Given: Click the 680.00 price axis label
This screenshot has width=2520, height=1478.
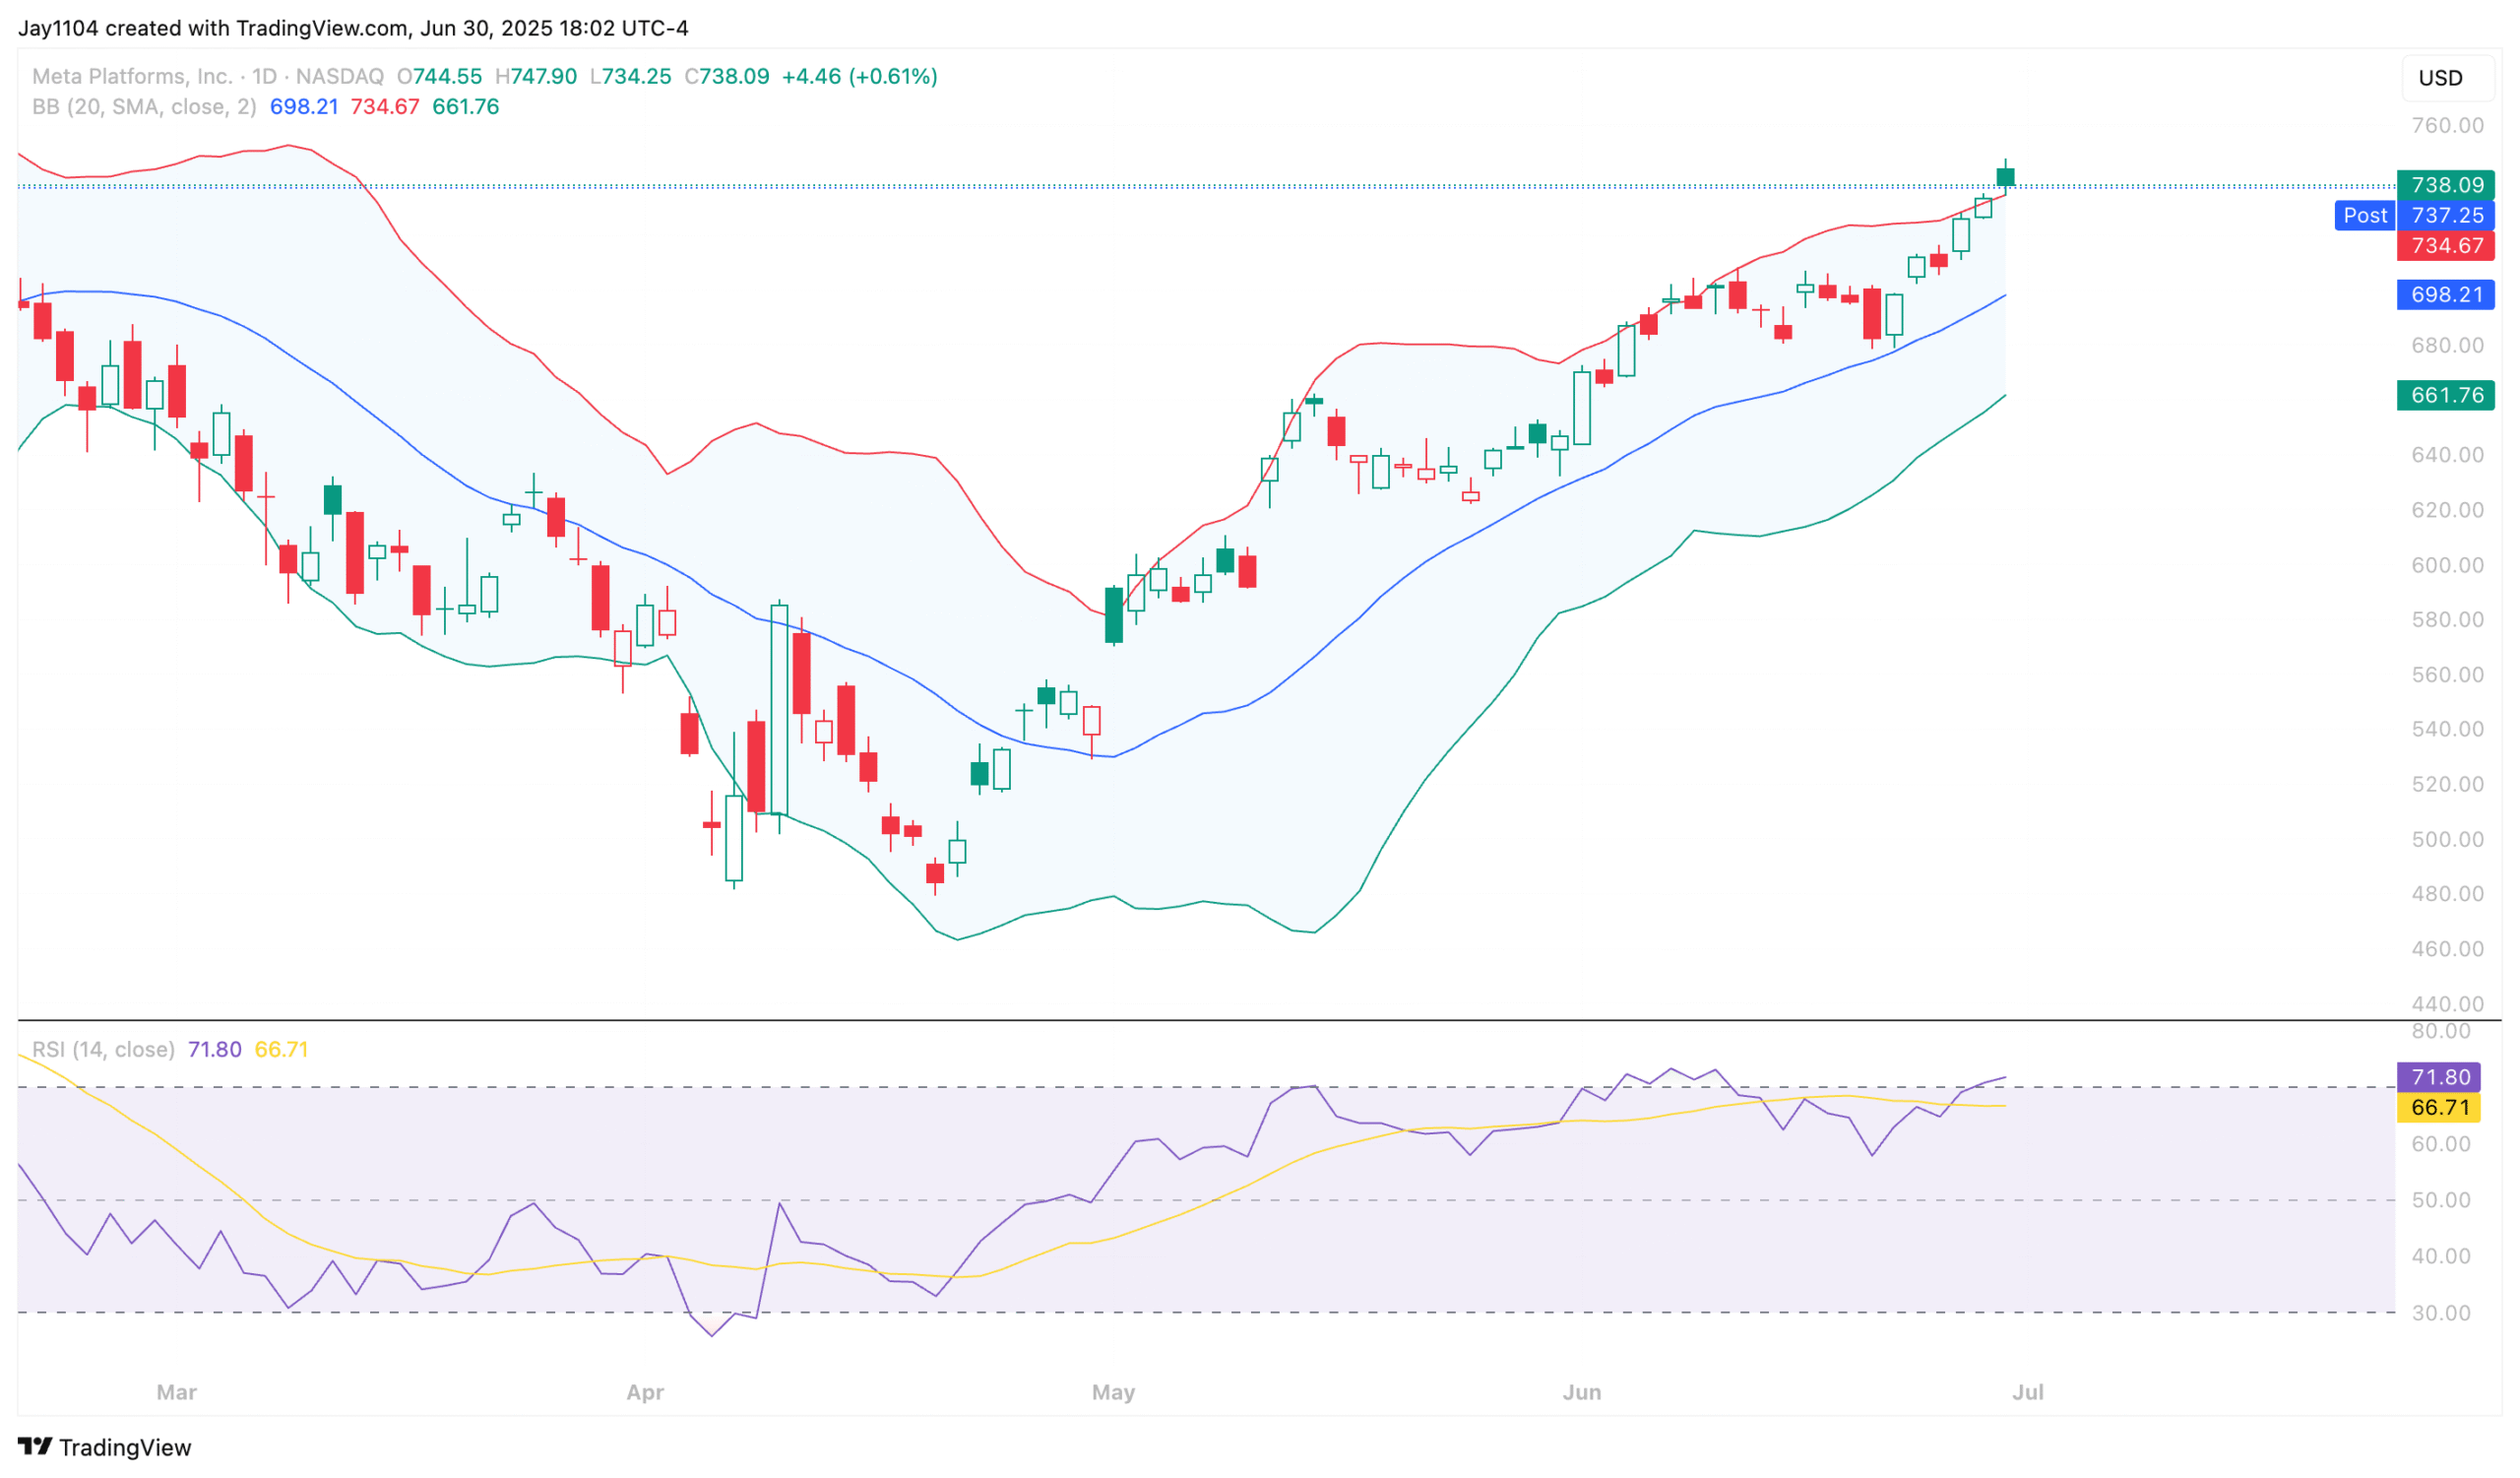Looking at the screenshot, I should click(2447, 346).
